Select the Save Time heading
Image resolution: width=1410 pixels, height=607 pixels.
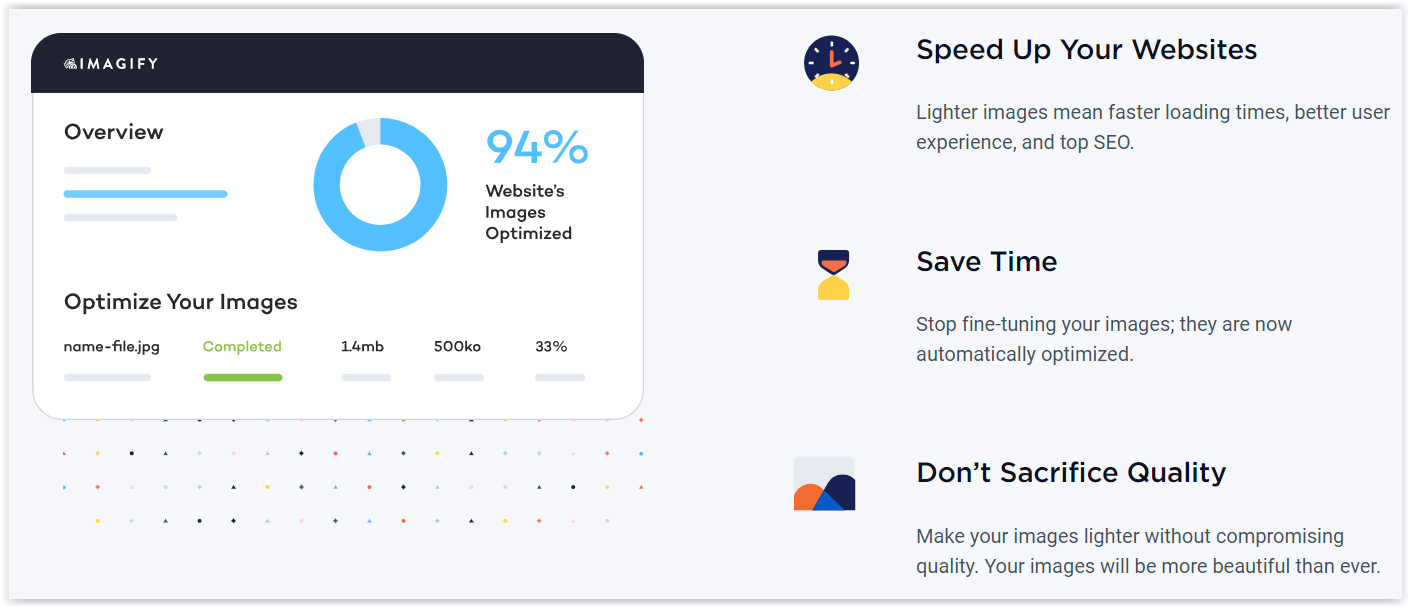(x=987, y=262)
